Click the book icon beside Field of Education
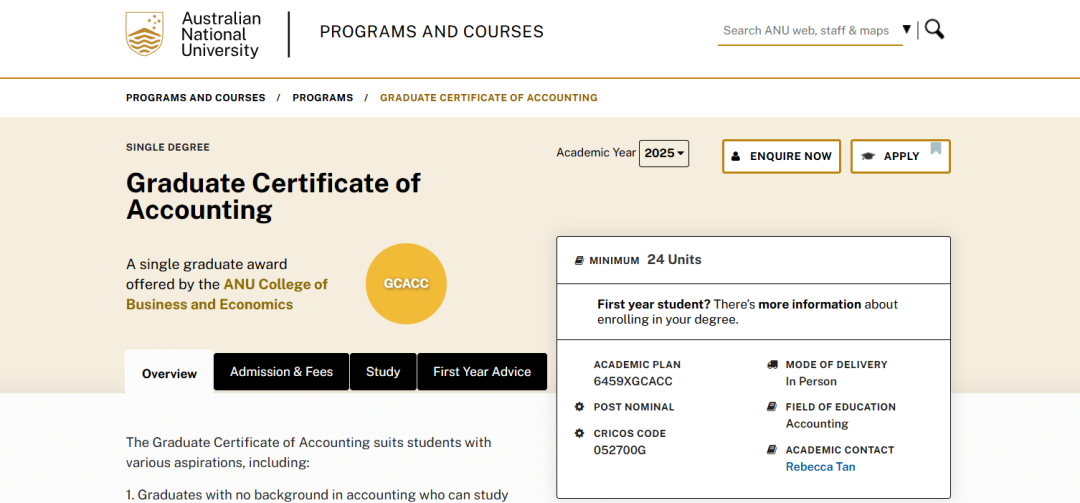 click(x=772, y=407)
